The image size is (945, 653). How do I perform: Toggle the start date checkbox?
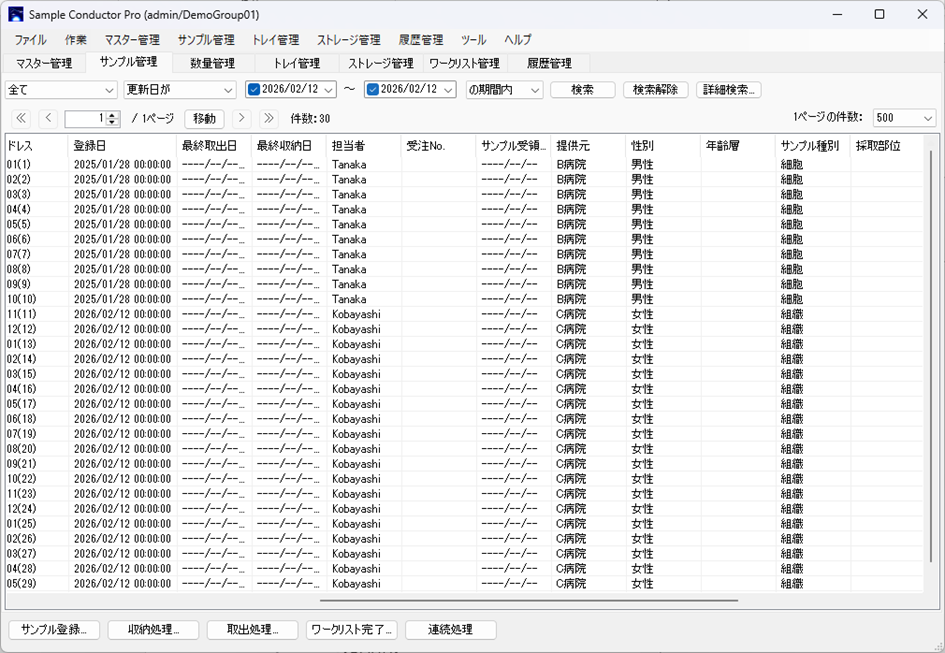click(254, 90)
